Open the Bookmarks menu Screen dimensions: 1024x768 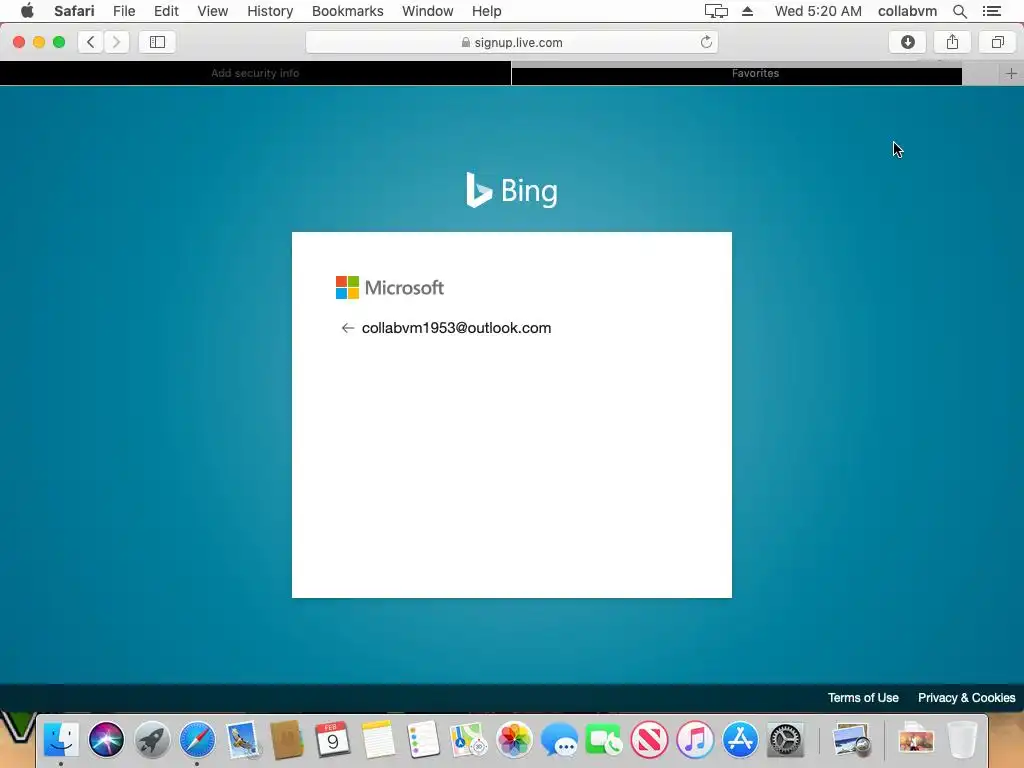347,11
